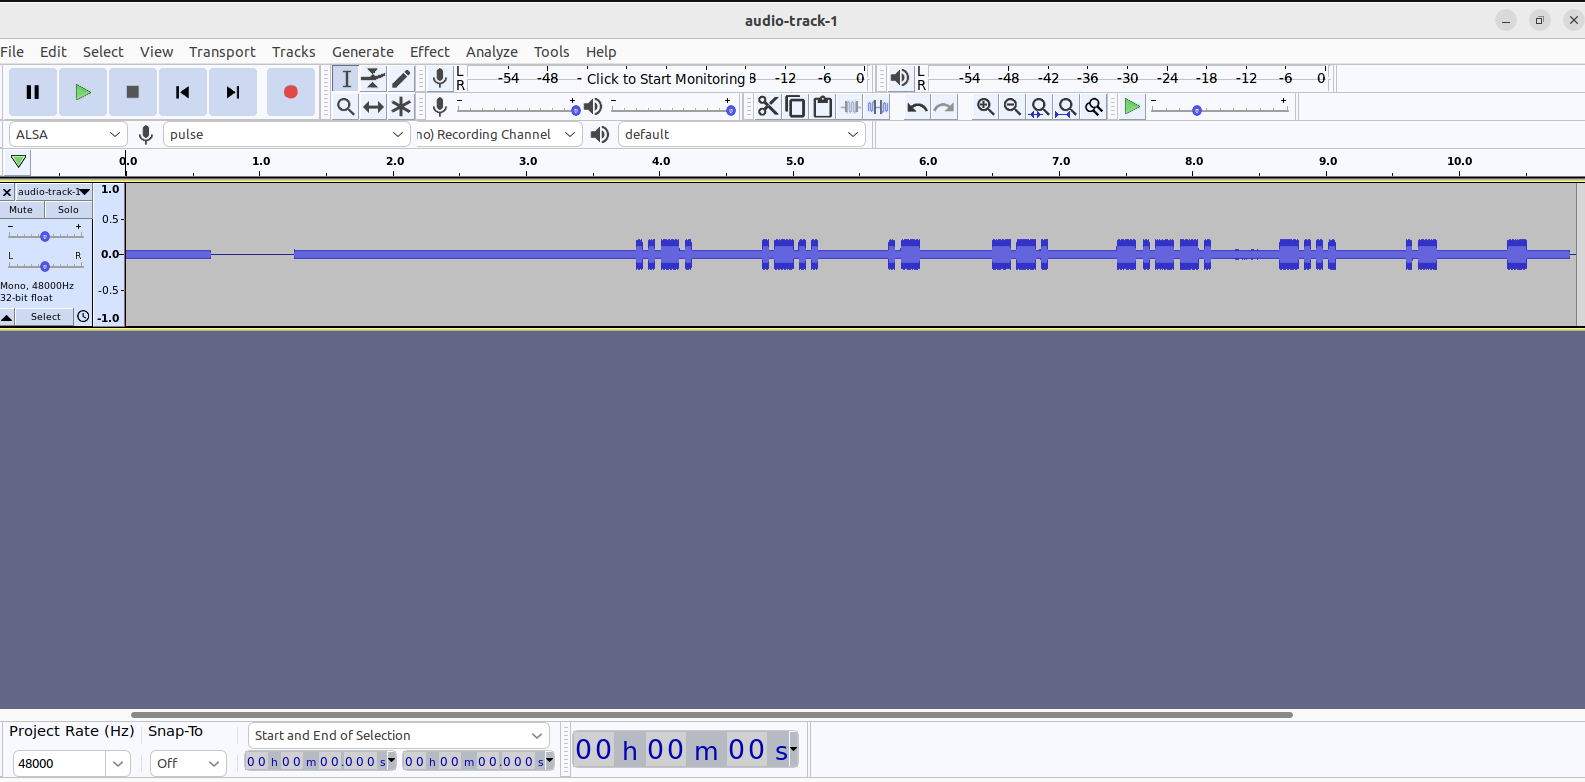
Task: Toggle the pinned play head triangle
Action: [x=18, y=161]
